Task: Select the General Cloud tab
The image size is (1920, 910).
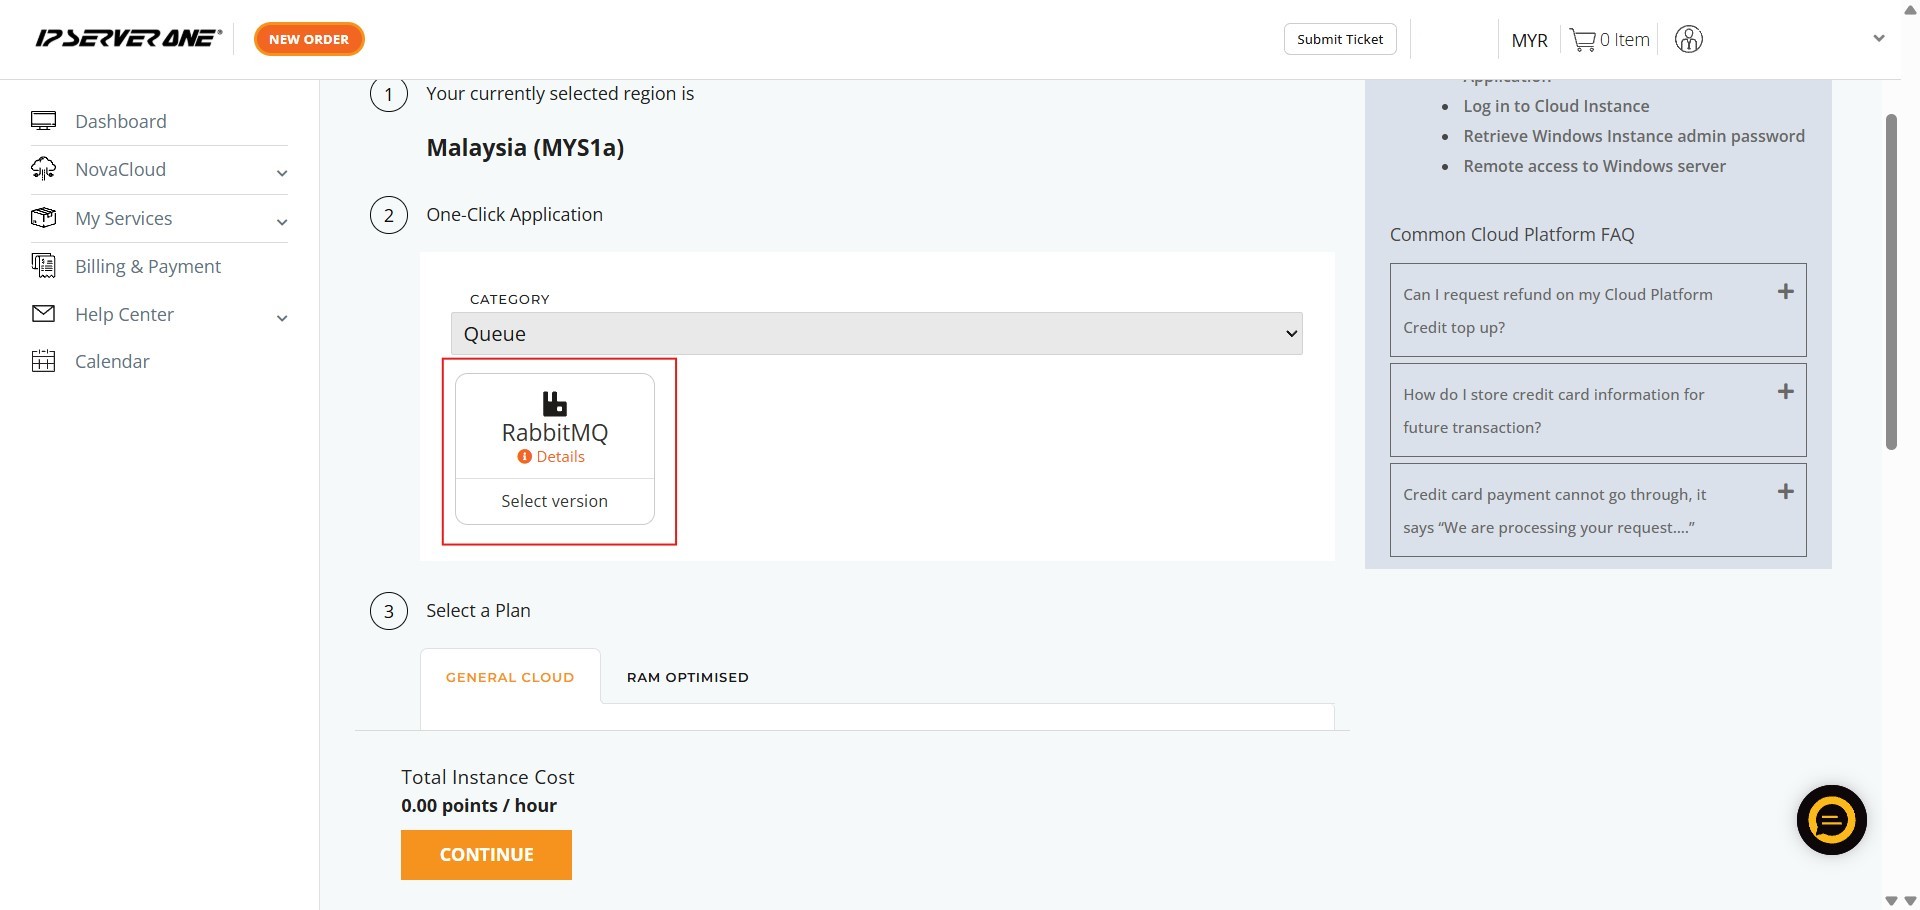Action: (510, 677)
